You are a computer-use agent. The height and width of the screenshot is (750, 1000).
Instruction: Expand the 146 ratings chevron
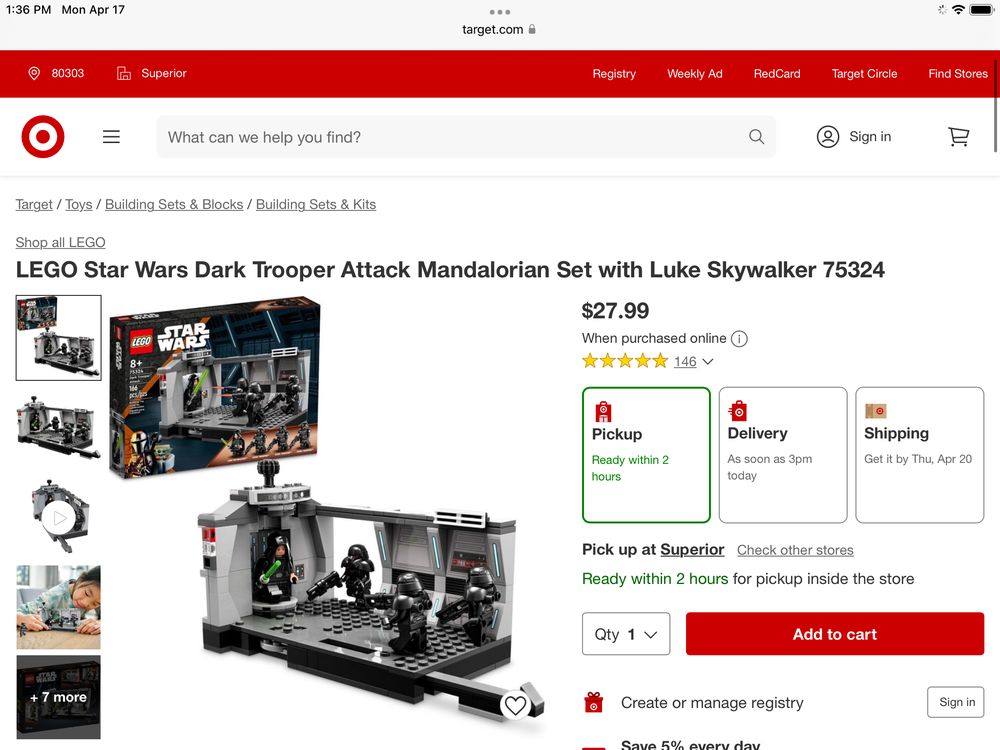point(707,362)
